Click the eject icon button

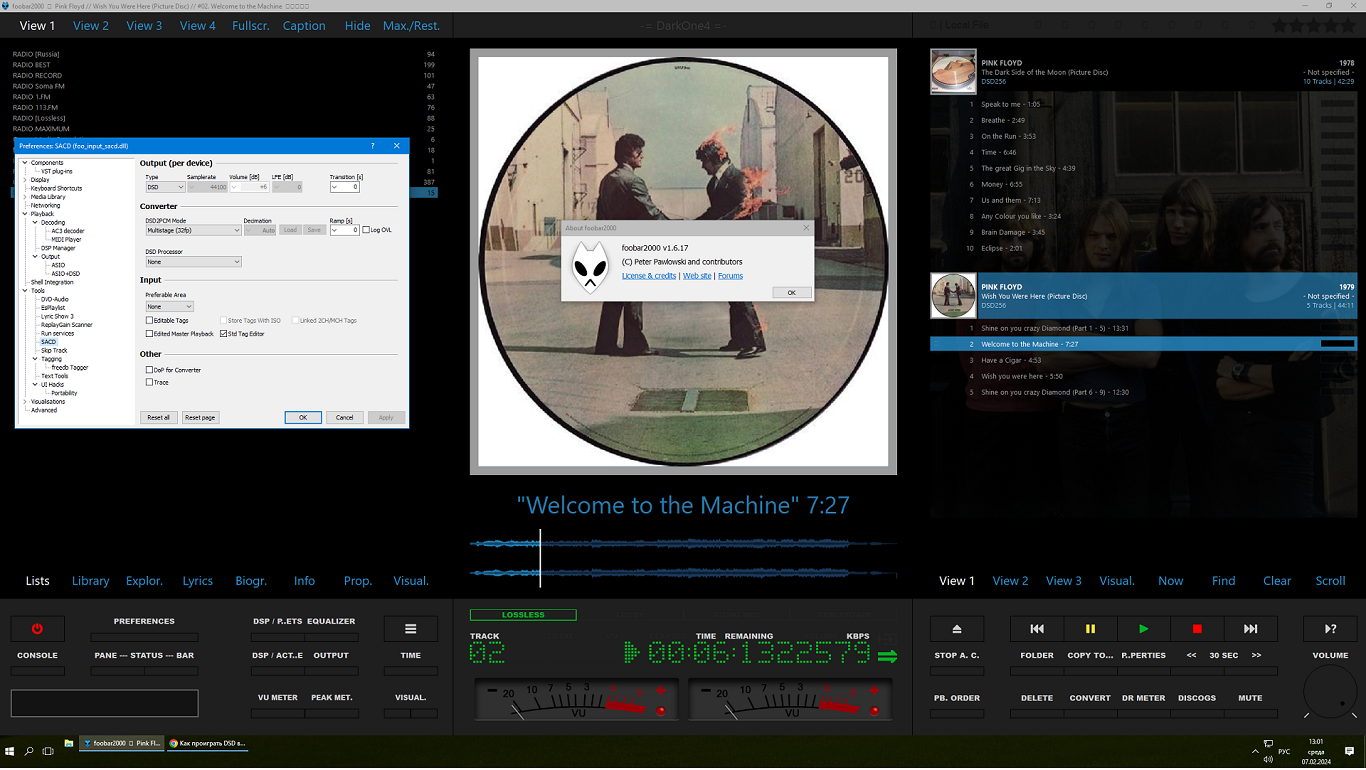pyautogui.click(x=957, y=629)
